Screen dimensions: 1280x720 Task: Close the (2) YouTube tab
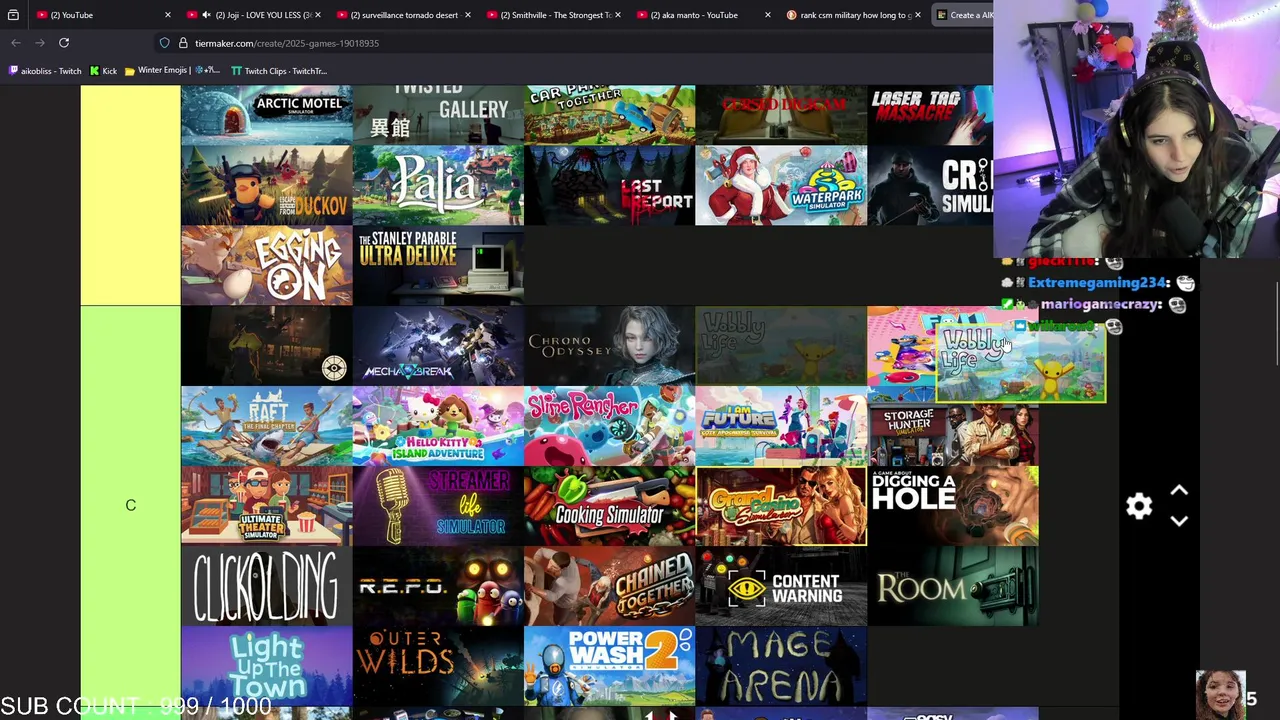167,15
